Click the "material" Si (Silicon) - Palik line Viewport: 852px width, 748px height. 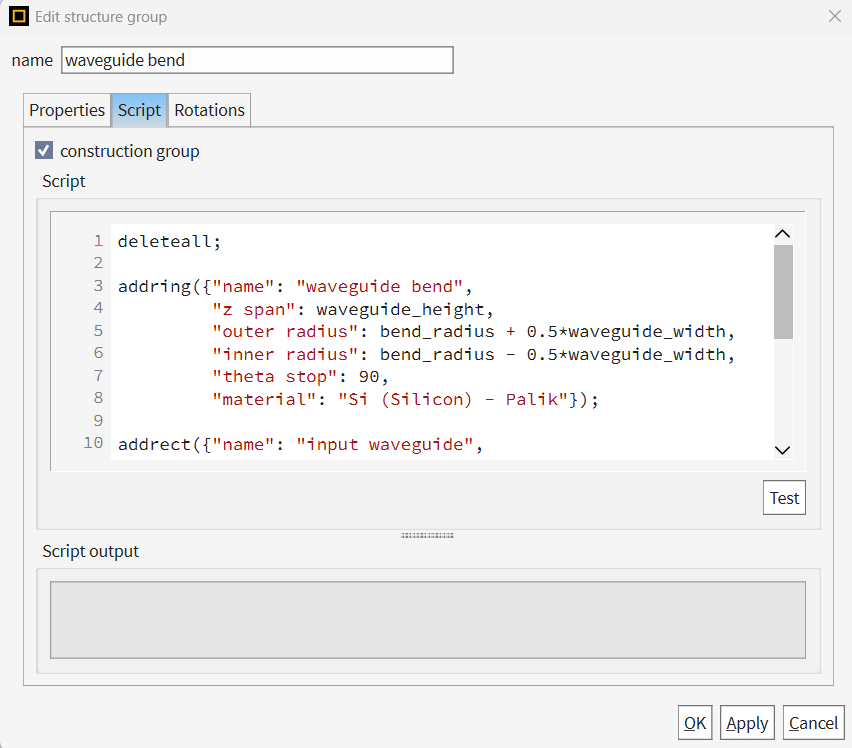[405, 399]
